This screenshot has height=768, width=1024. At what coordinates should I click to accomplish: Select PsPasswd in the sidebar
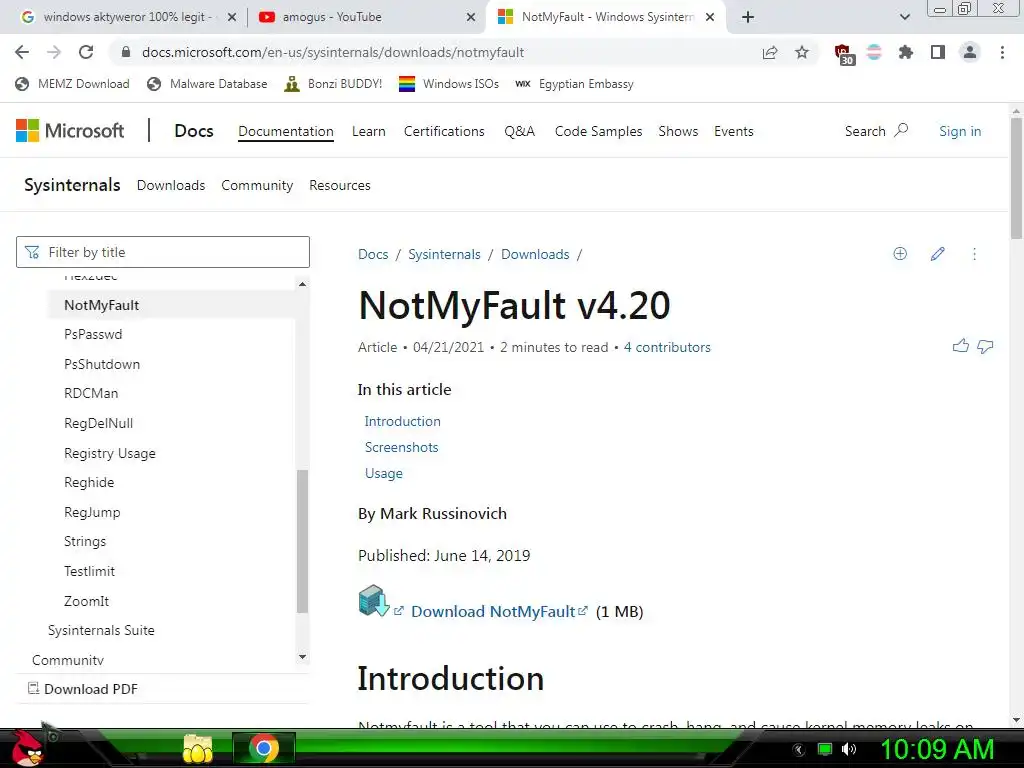[93, 334]
